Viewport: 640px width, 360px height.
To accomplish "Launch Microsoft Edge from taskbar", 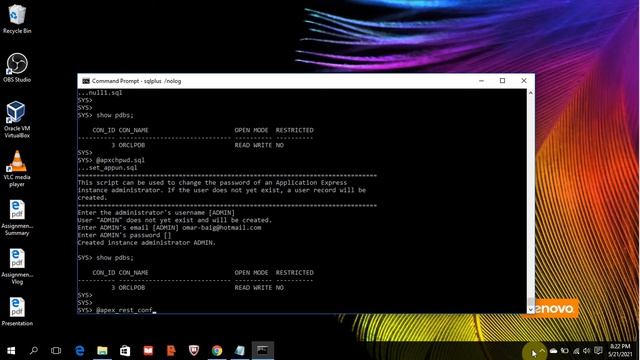I will point(80,351).
